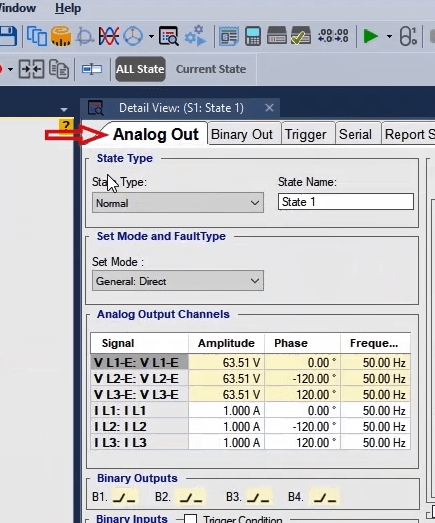The image size is (435, 523).
Task: Open the Help menu
Action: [x=68, y=8]
